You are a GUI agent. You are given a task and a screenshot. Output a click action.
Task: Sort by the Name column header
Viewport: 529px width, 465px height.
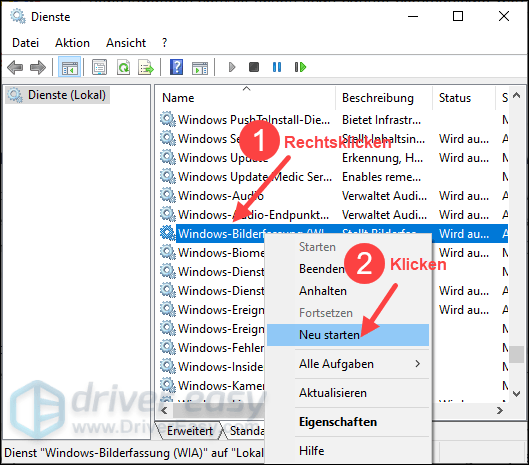point(246,98)
